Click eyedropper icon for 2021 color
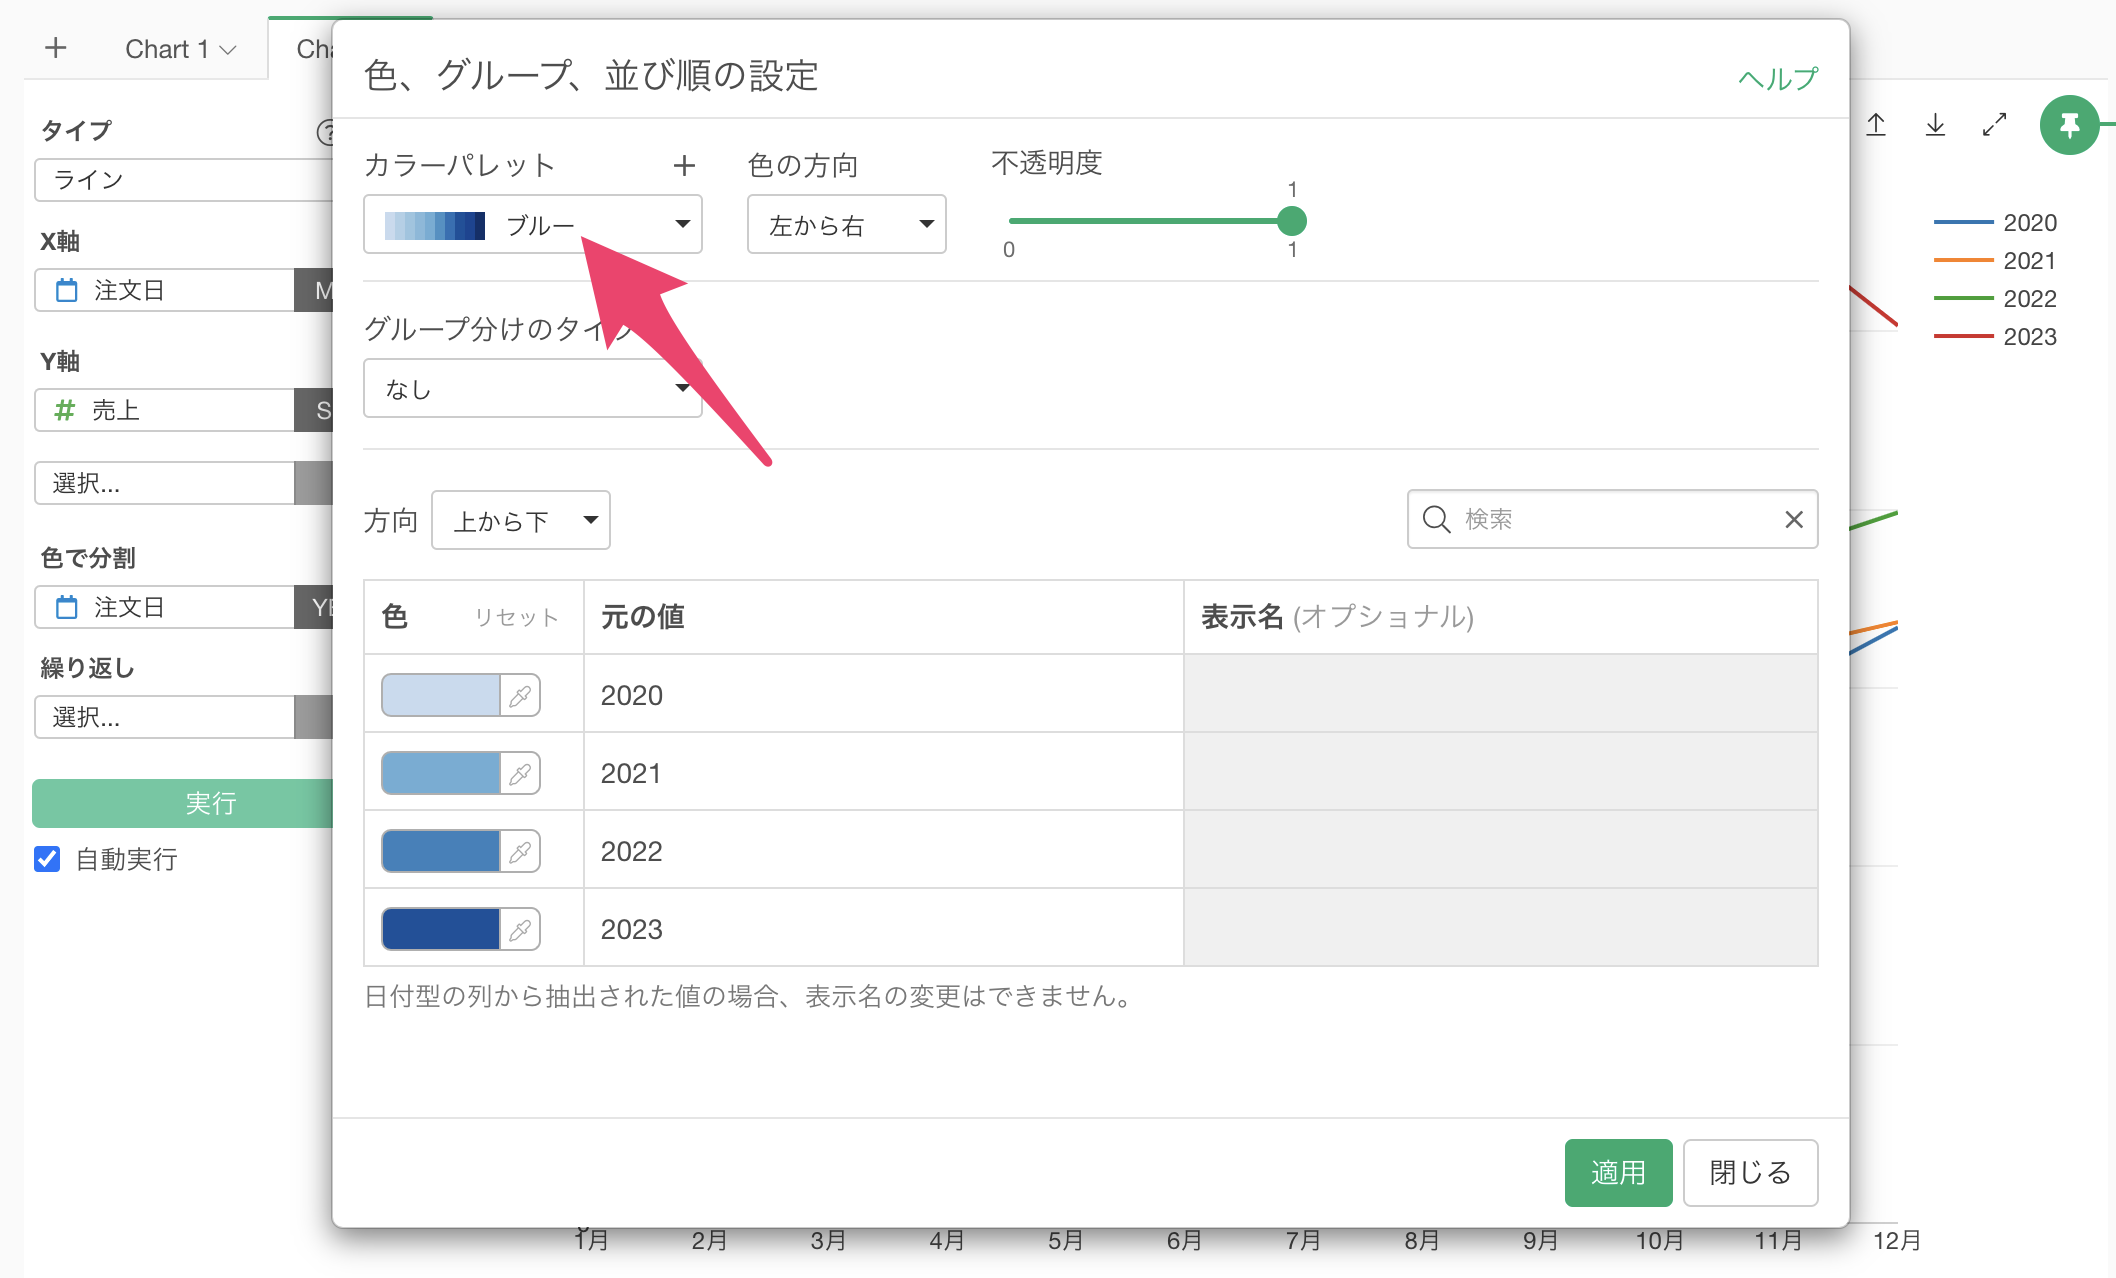Screen dimensions: 2116x1278 tap(520, 774)
